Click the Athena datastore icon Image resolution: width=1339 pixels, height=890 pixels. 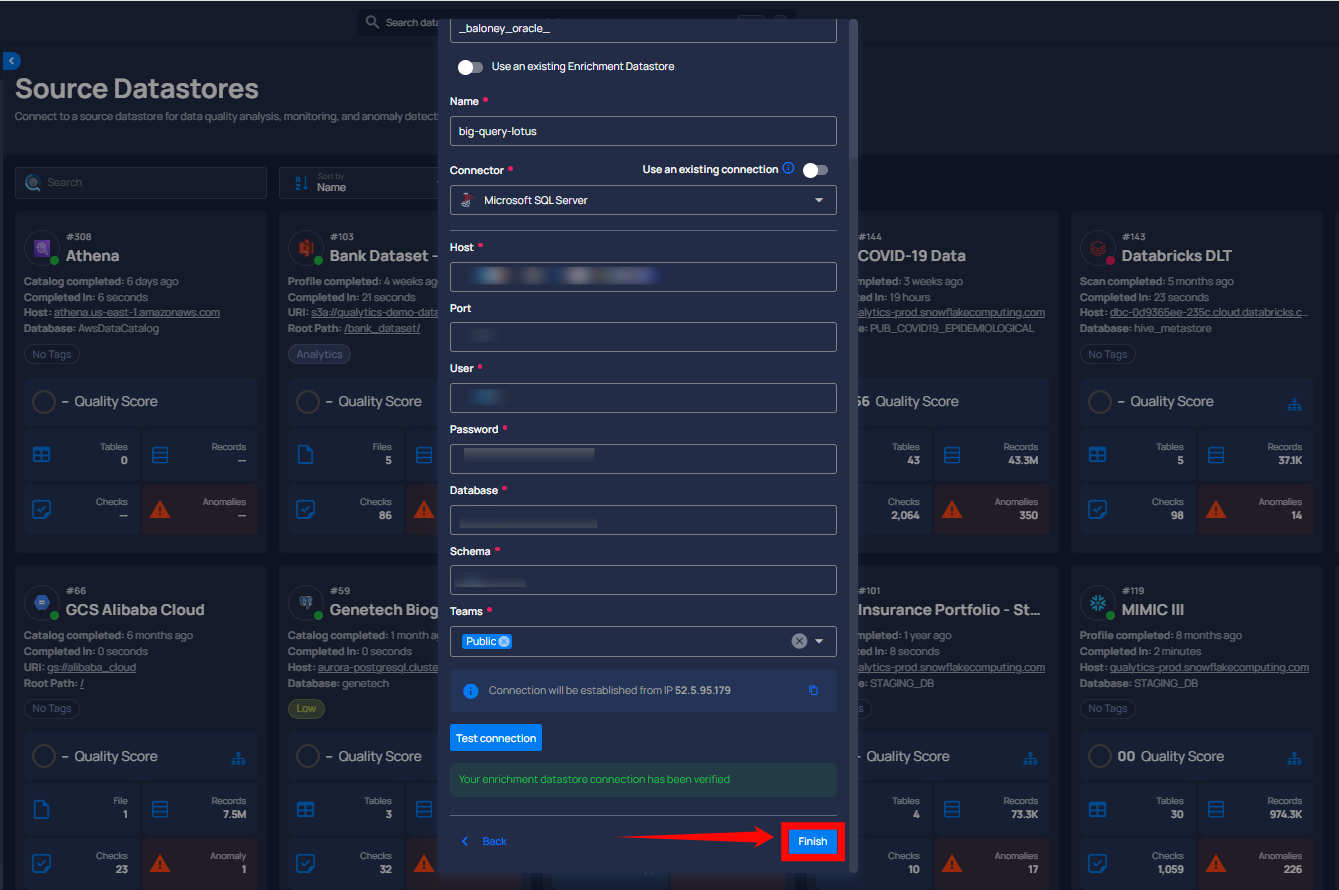pyautogui.click(x=42, y=247)
